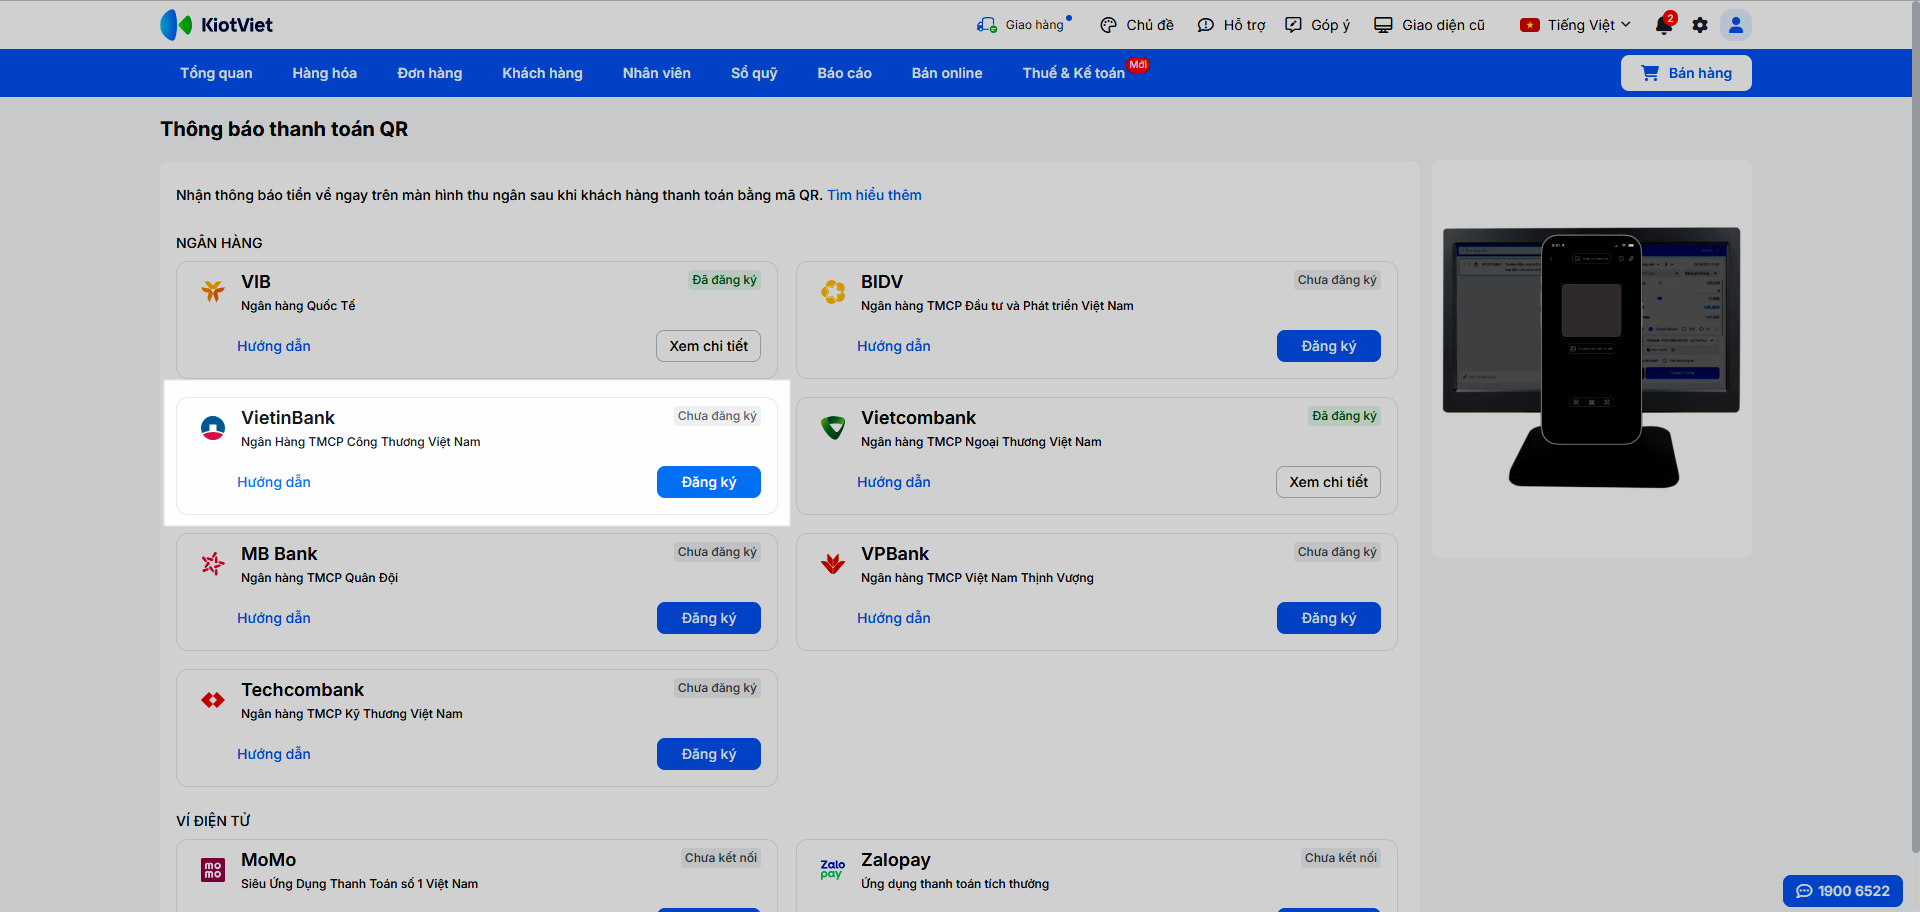Screen dimensions: 1920x912
Task: Open the Tổng quan menu
Action: click(216, 73)
